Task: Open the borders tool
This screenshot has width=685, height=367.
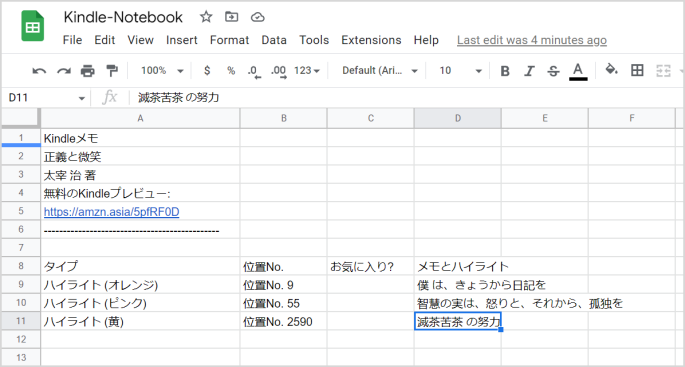Action: 637,70
